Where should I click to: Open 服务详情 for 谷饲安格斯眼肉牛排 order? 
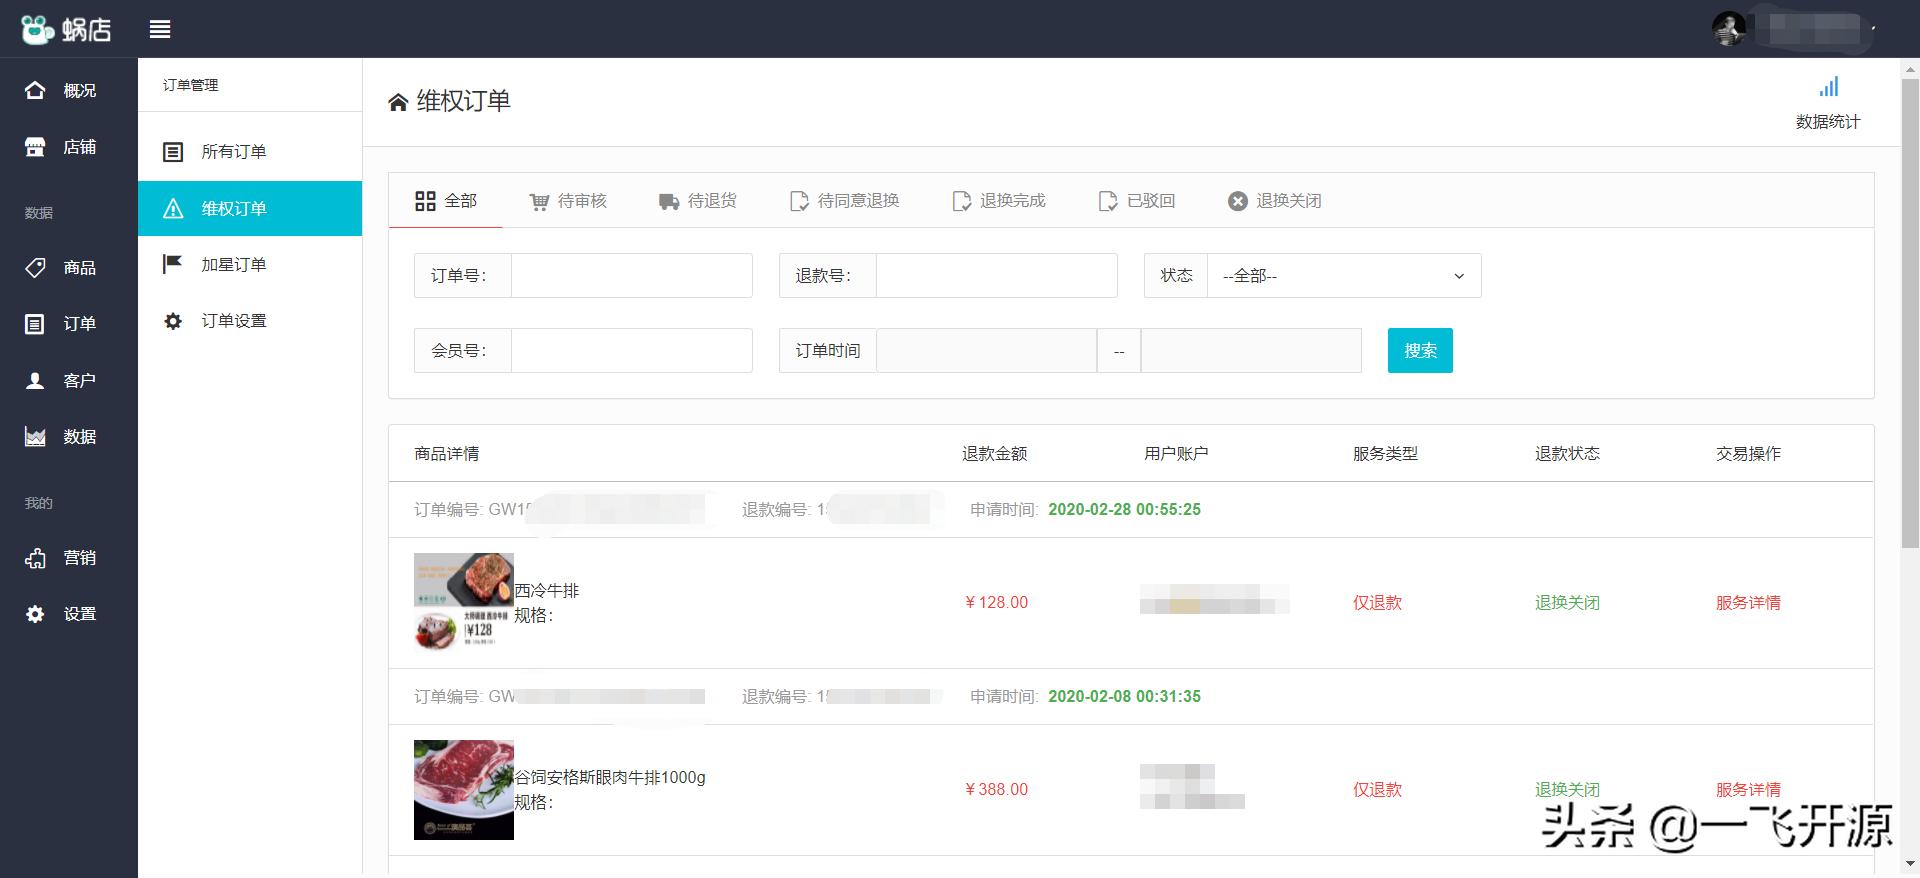point(1748,790)
